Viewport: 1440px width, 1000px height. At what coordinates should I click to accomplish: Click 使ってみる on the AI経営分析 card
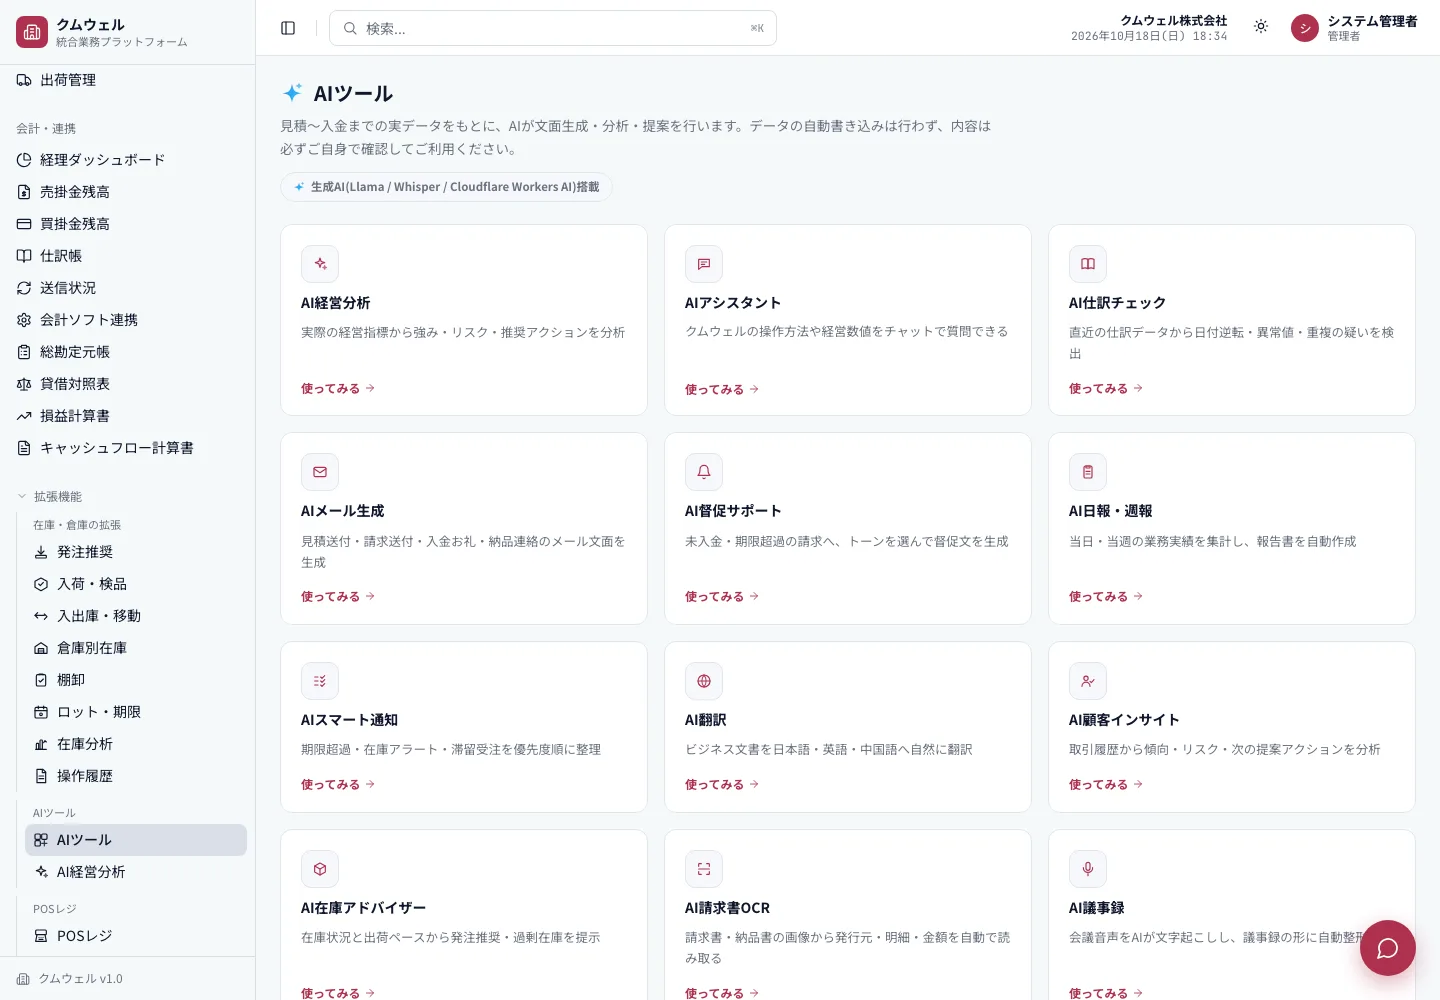click(x=338, y=388)
